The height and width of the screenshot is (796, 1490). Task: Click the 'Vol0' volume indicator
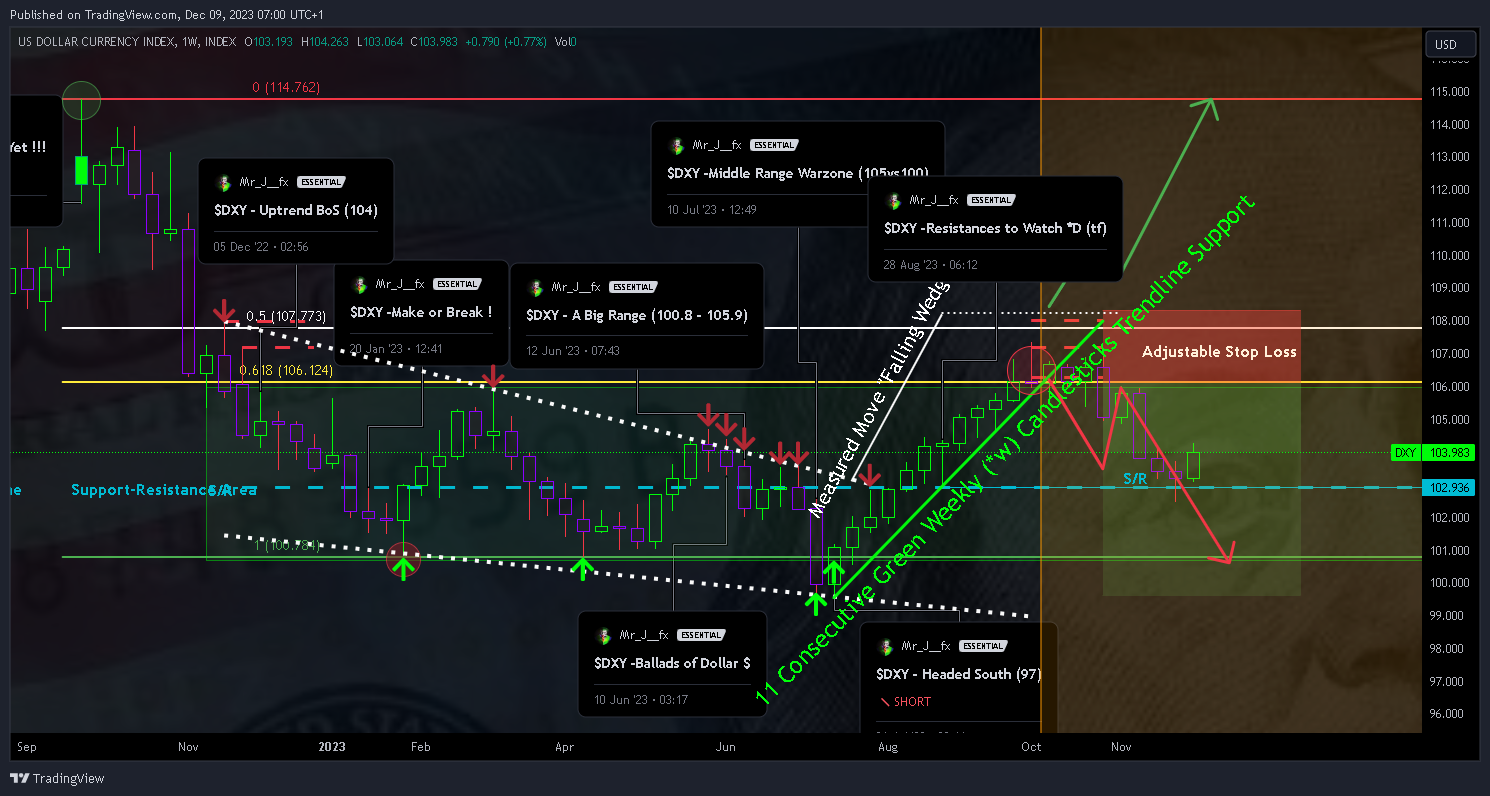[x=565, y=42]
